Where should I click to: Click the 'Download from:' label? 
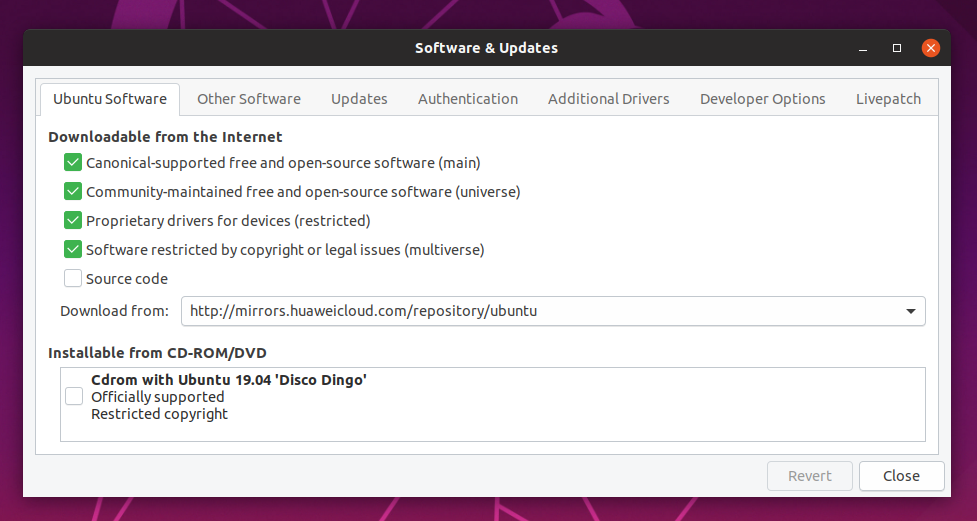[x=114, y=311]
